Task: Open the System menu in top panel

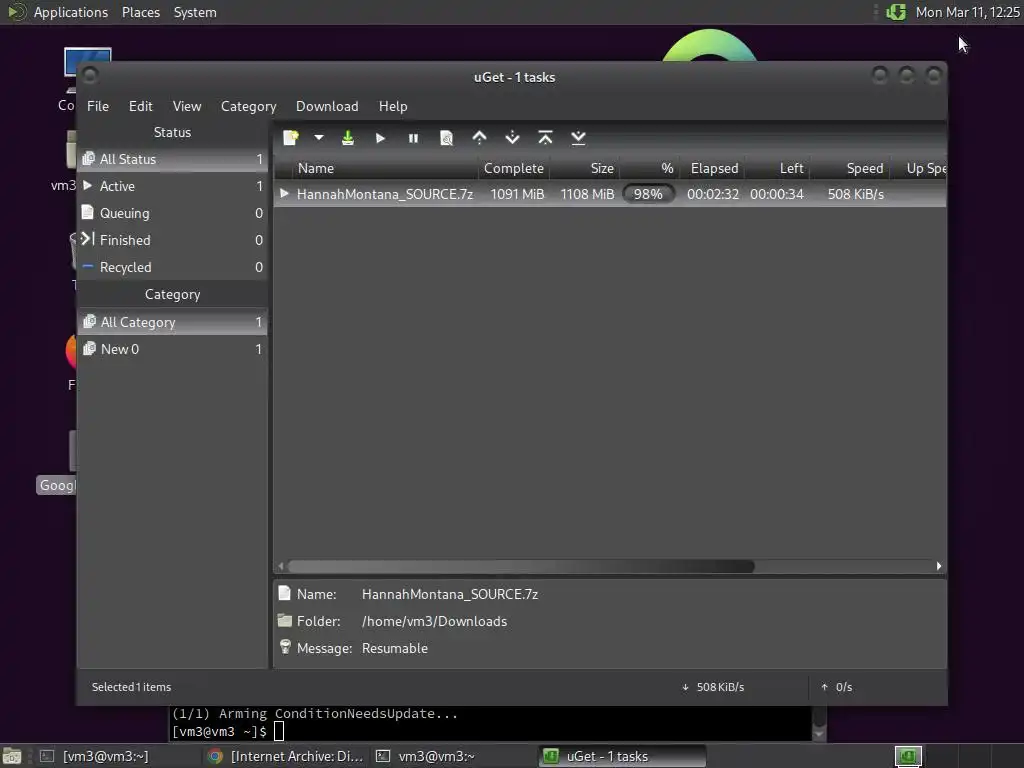Action: click(195, 12)
